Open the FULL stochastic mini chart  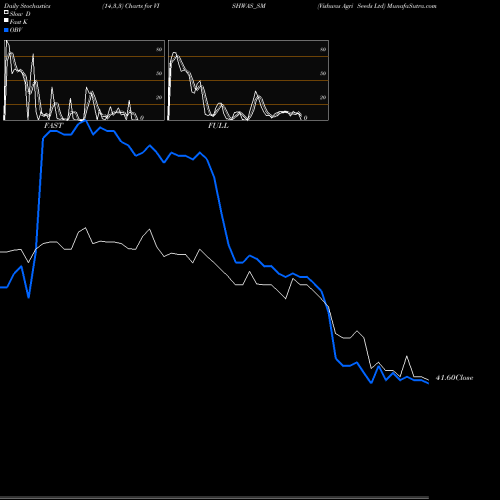(248, 80)
